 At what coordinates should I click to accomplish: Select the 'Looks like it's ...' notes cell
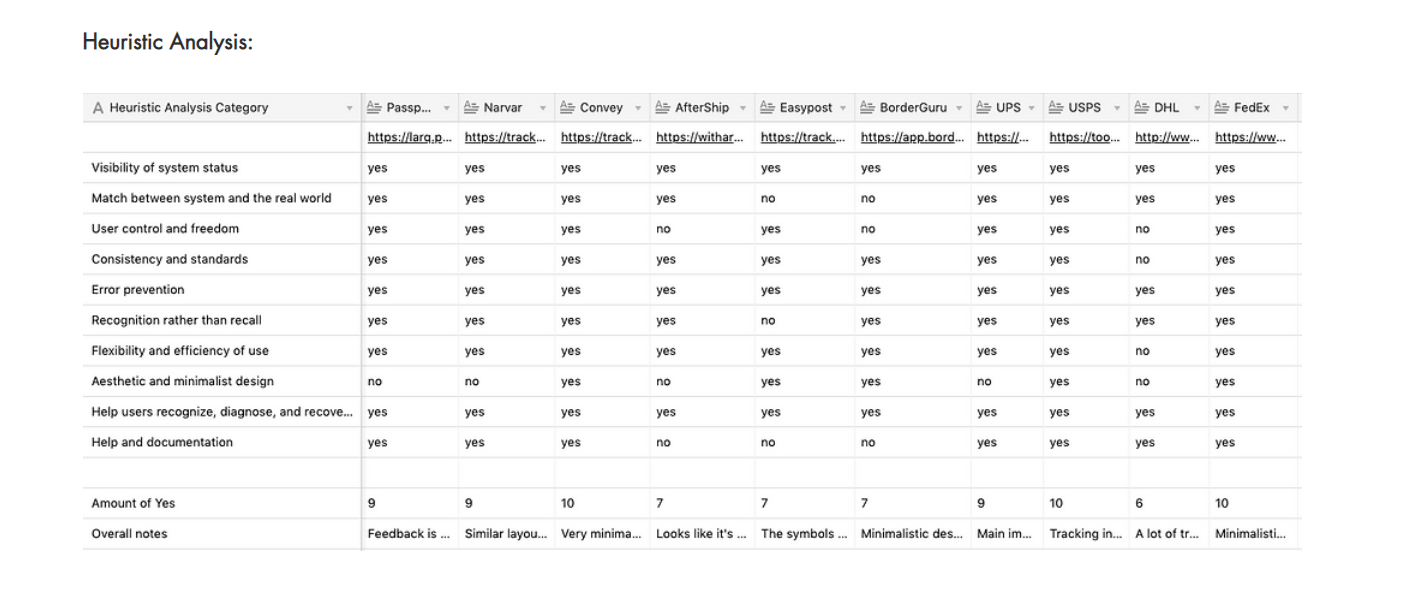pyautogui.click(x=699, y=534)
